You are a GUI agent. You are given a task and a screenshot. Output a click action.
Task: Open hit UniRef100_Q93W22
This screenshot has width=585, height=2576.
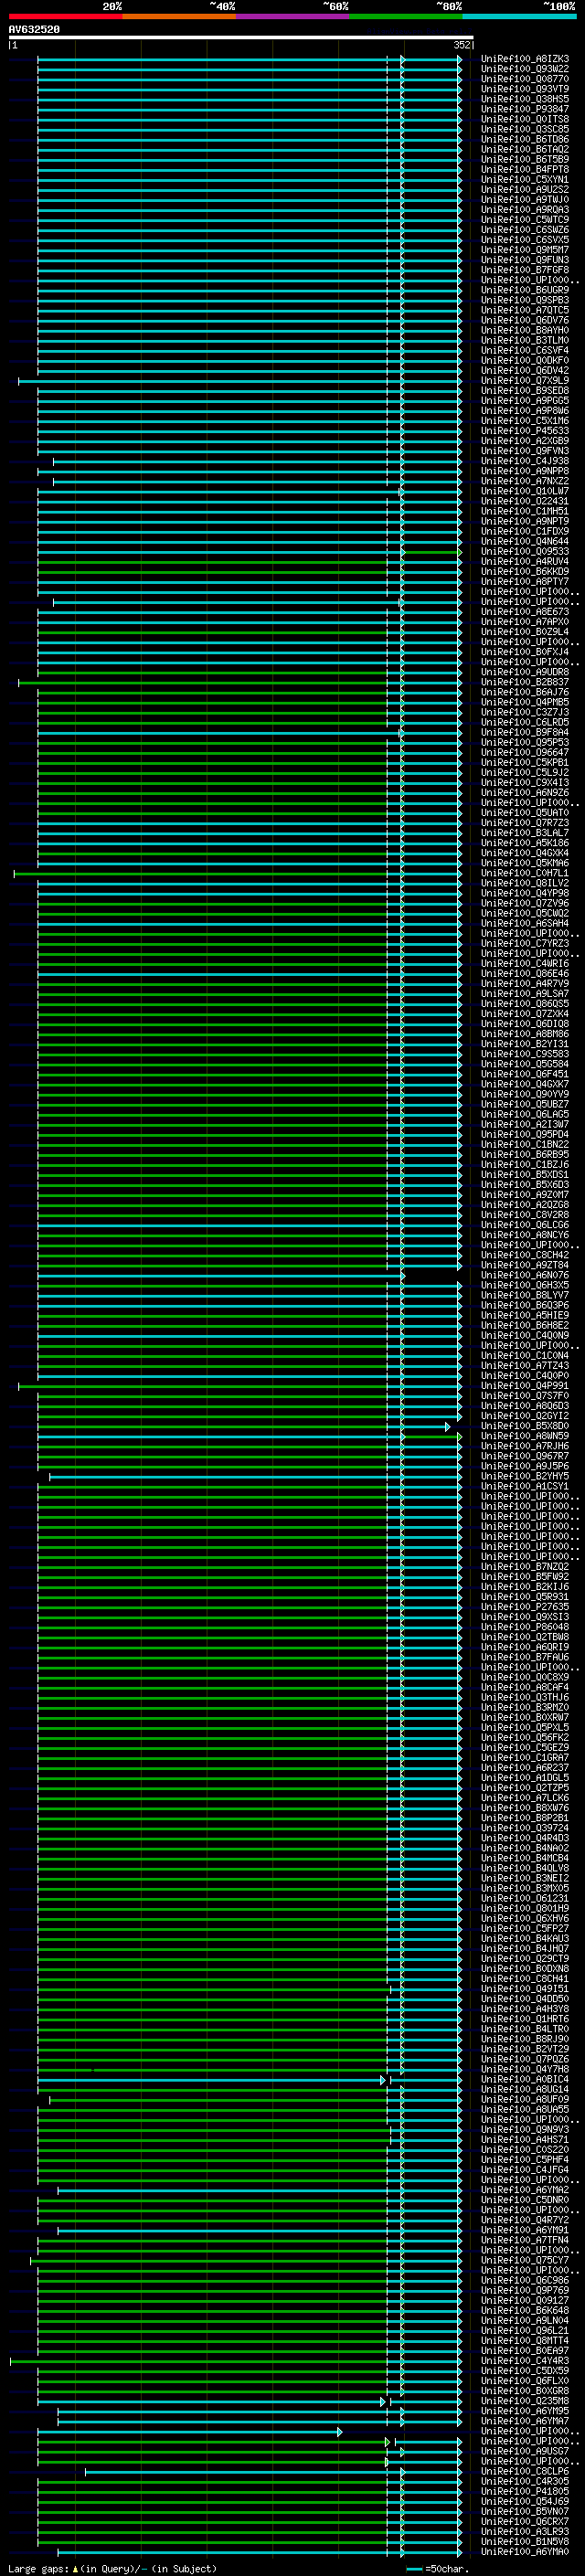tap(525, 69)
